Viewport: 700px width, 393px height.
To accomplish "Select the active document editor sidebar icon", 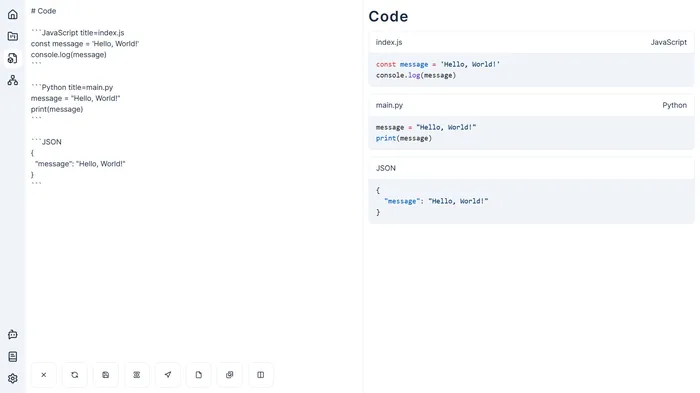I will [x=12, y=58].
